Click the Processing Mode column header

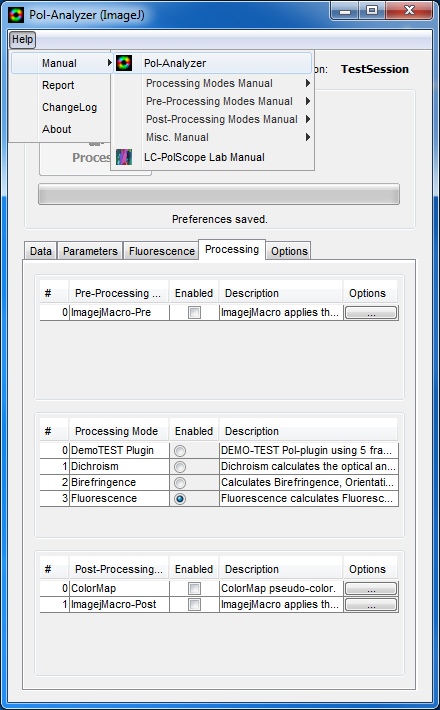point(119,431)
